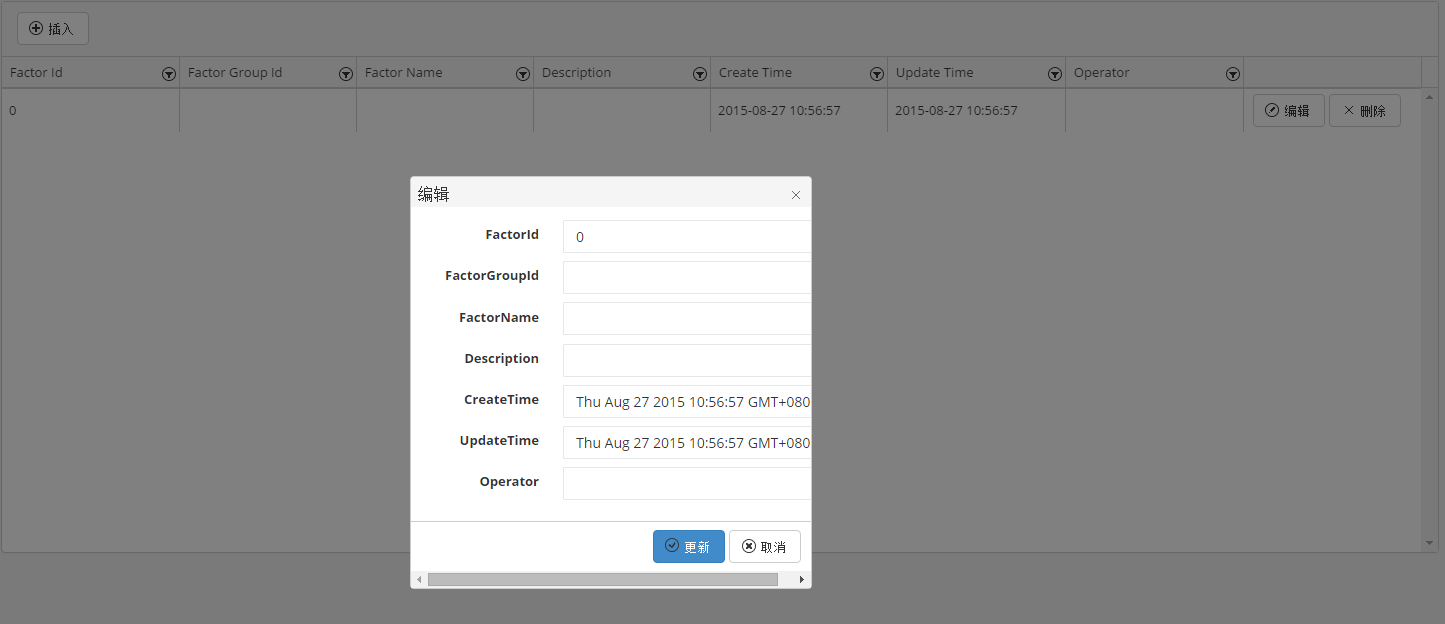Click Update Time cell 2015-08-27 10:56:57
1445x624 pixels.
point(956,111)
